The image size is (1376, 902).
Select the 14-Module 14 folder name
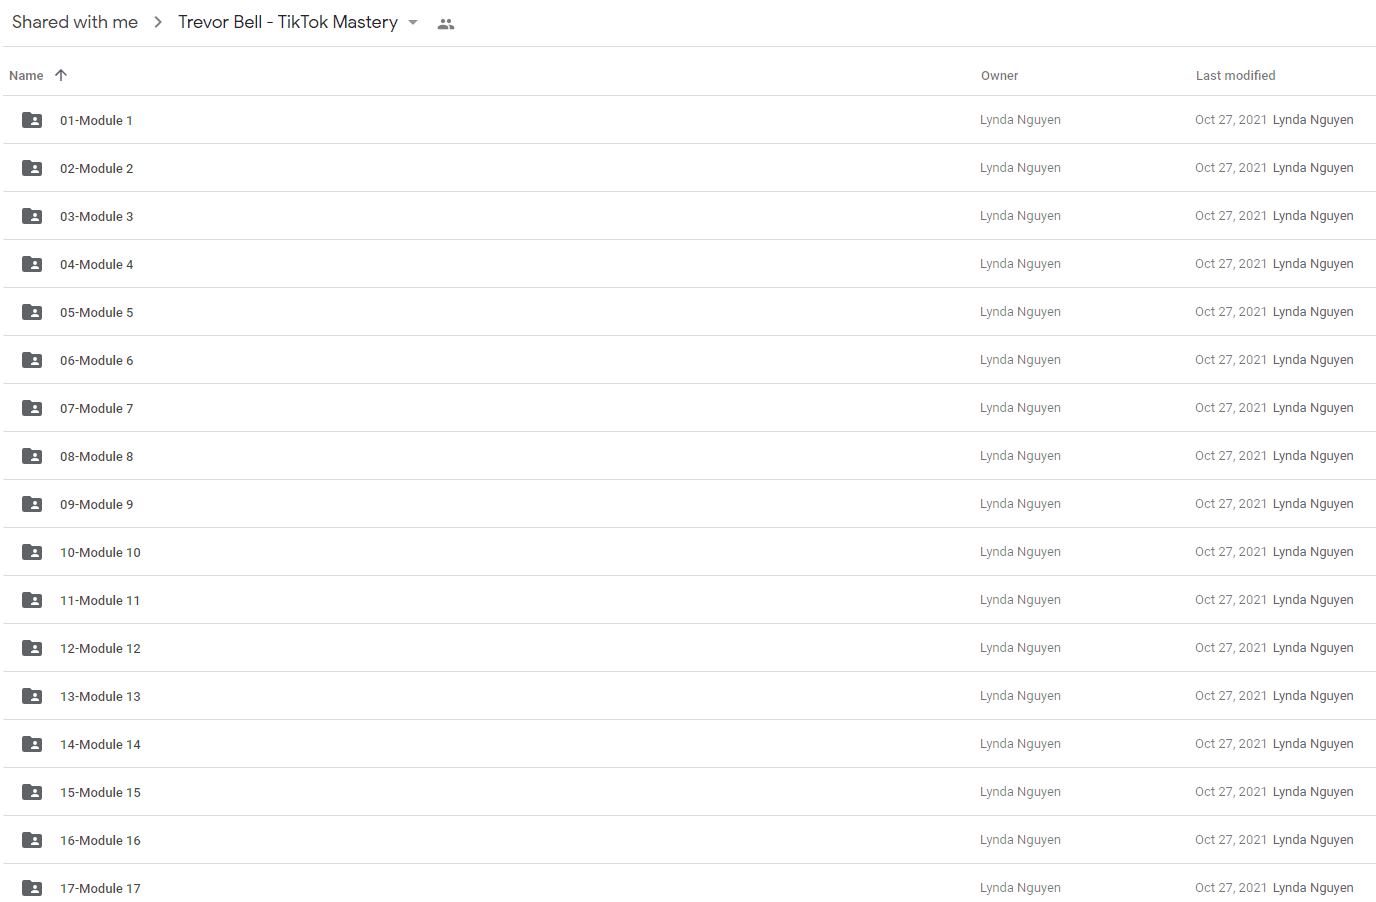tap(100, 745)
